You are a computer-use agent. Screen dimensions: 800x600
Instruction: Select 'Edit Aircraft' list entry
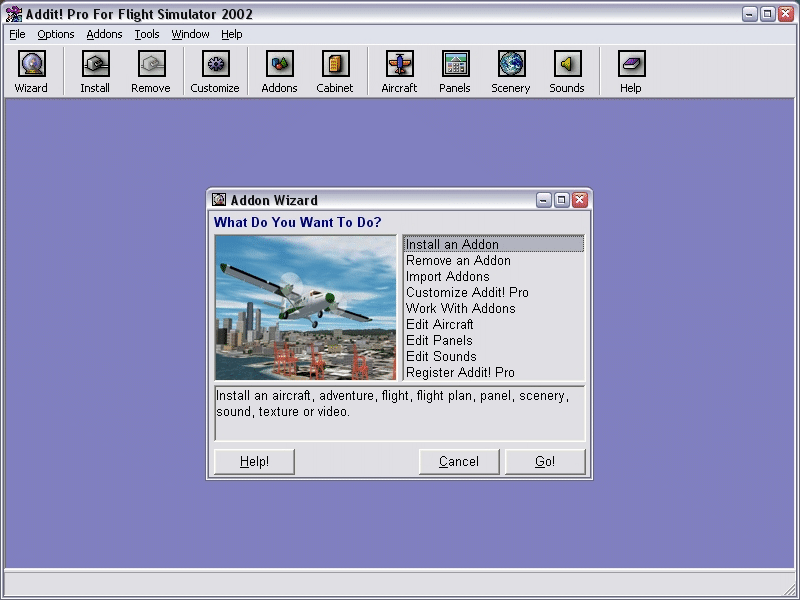(x=493, y=324)
